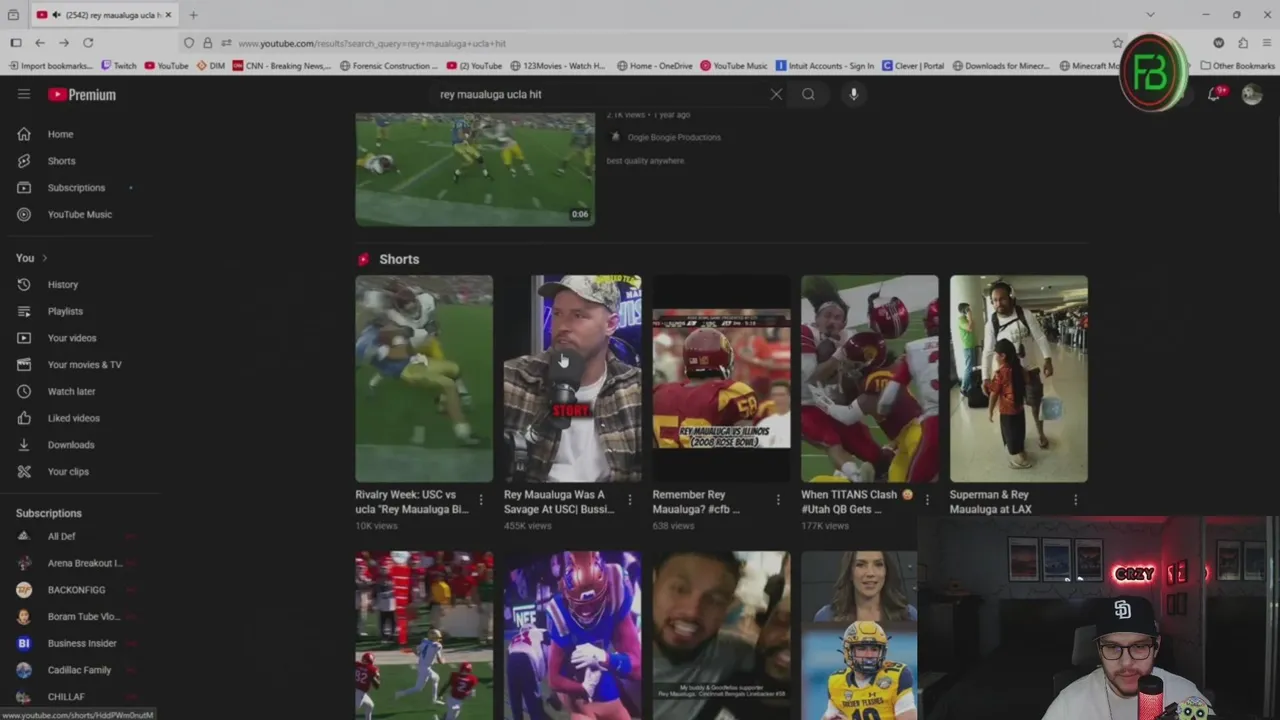Go forward with the browser forward arrow
1280x720 pixels.
pyautogui.click(x=64, y=43)
